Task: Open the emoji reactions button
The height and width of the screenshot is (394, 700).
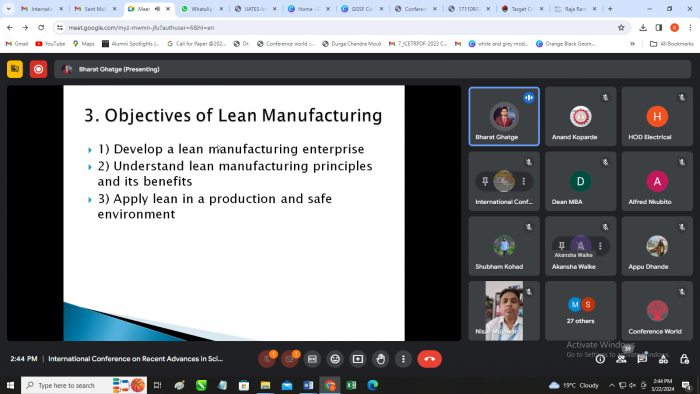Action: 335,359
